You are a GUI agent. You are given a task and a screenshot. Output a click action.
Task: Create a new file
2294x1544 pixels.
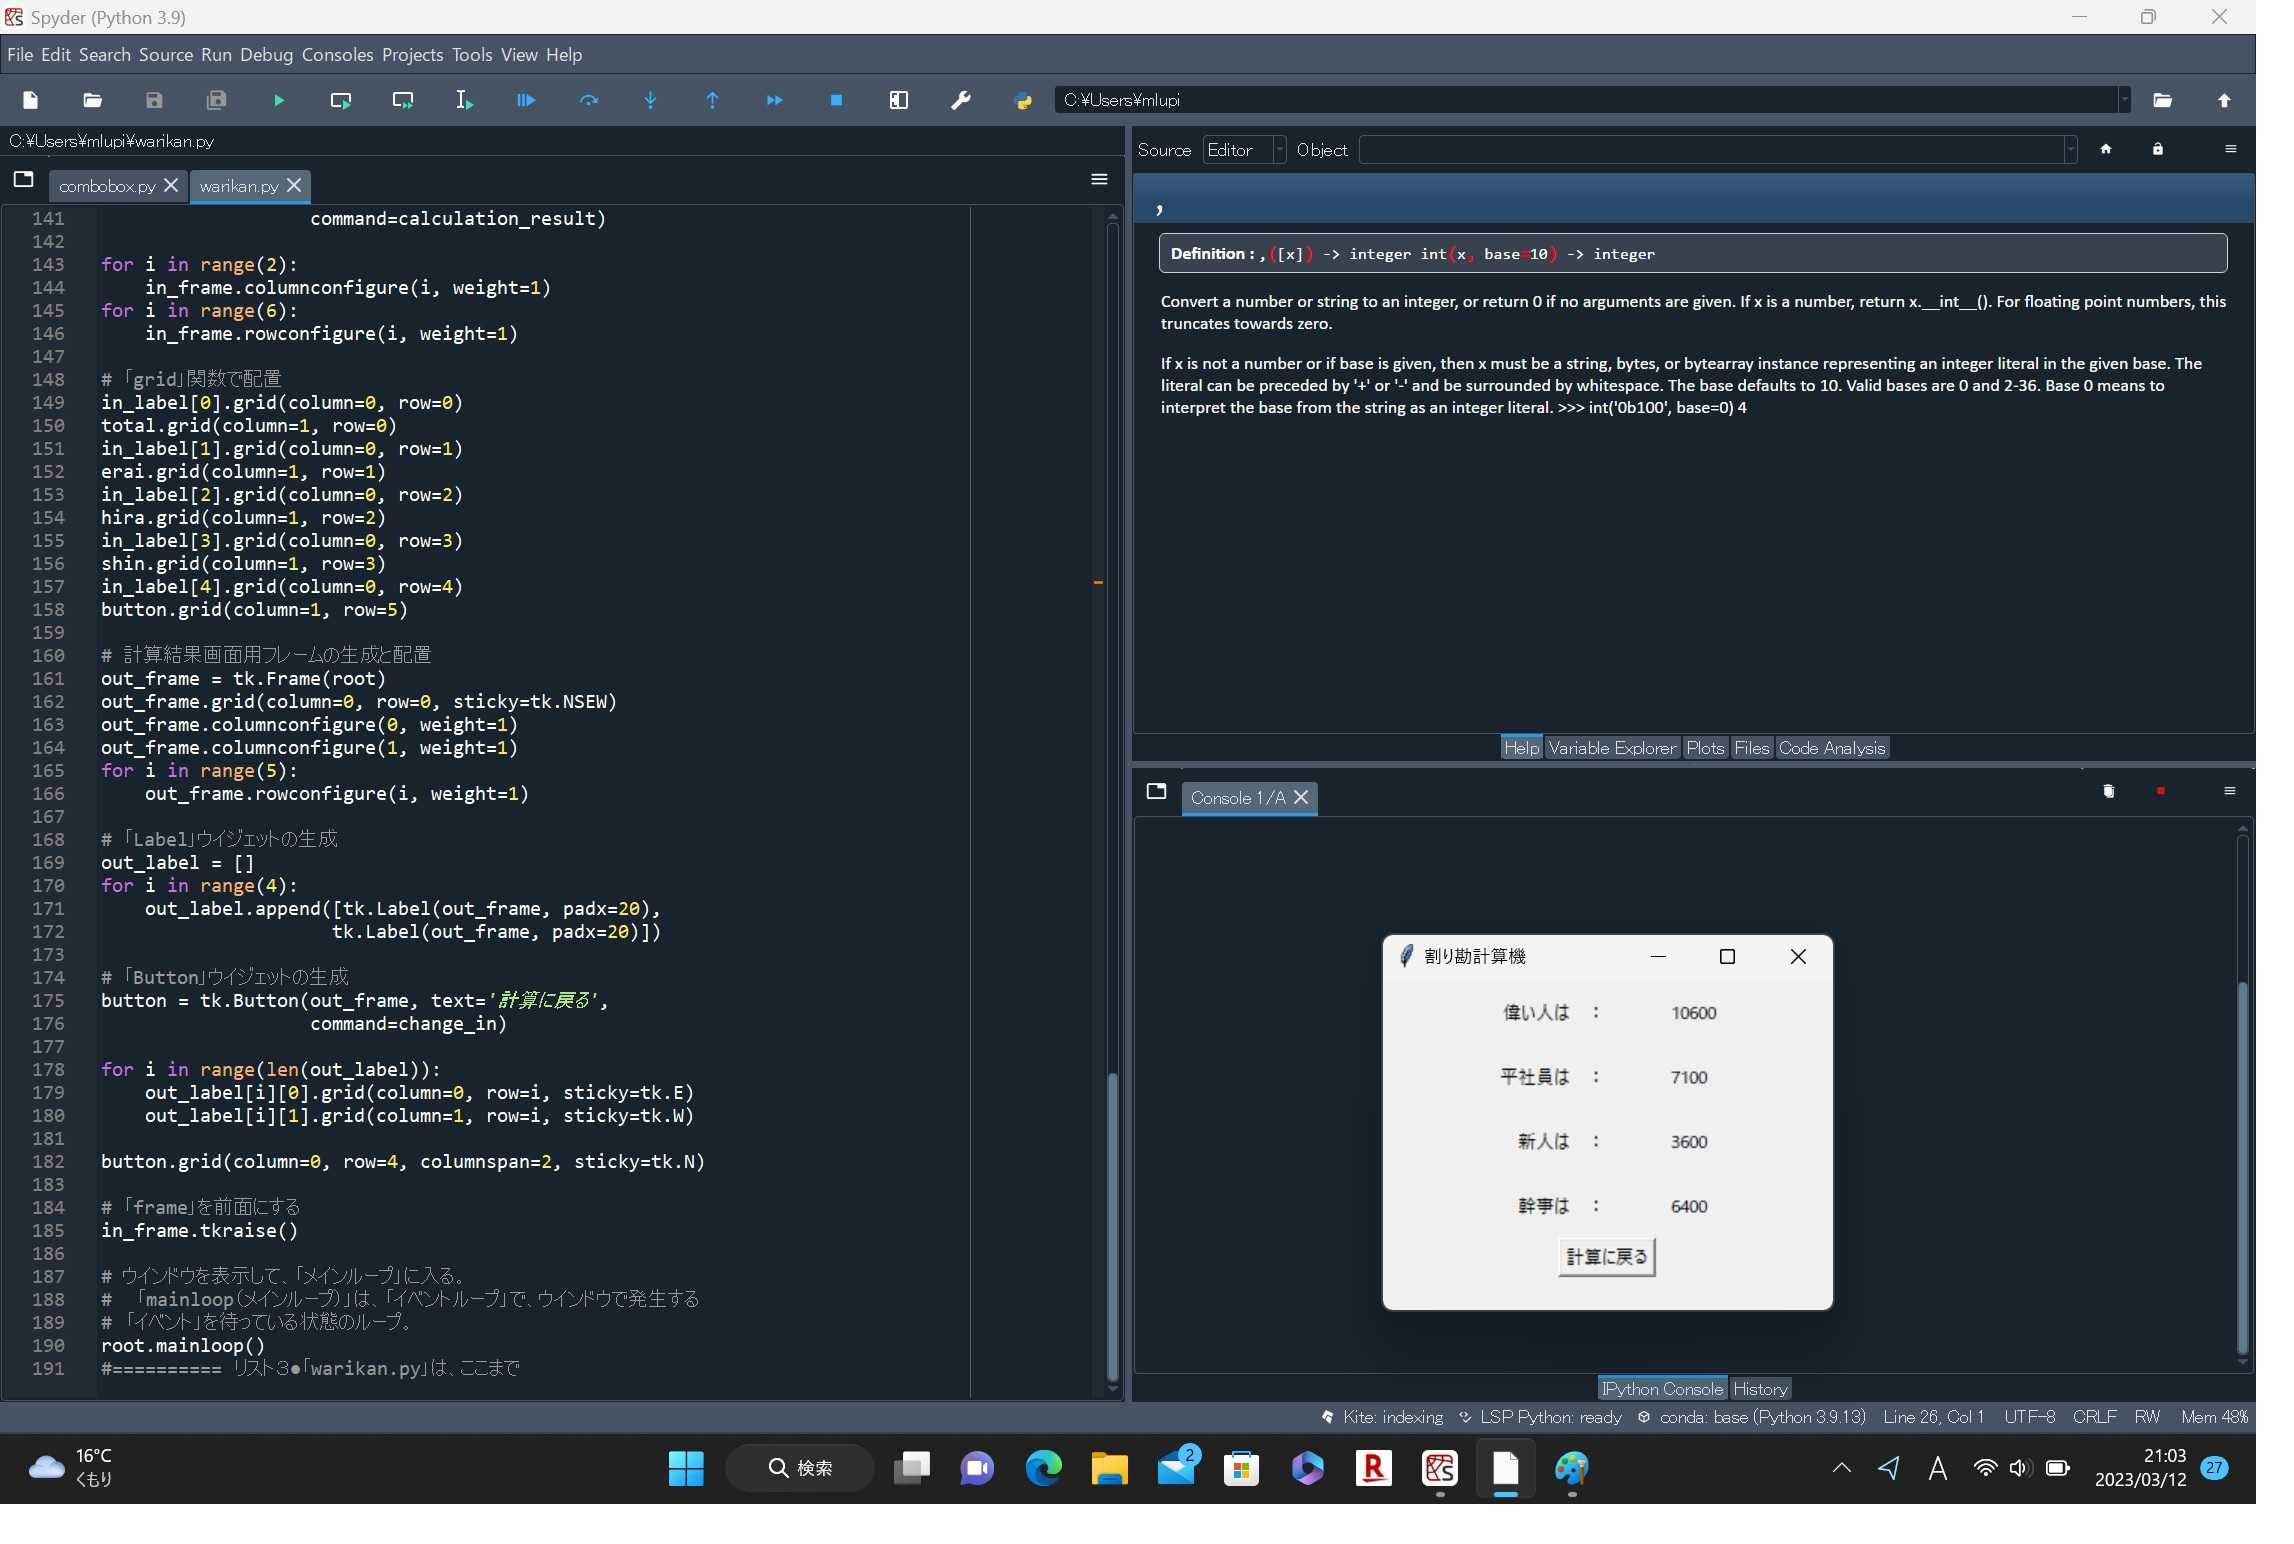point(30,100)
